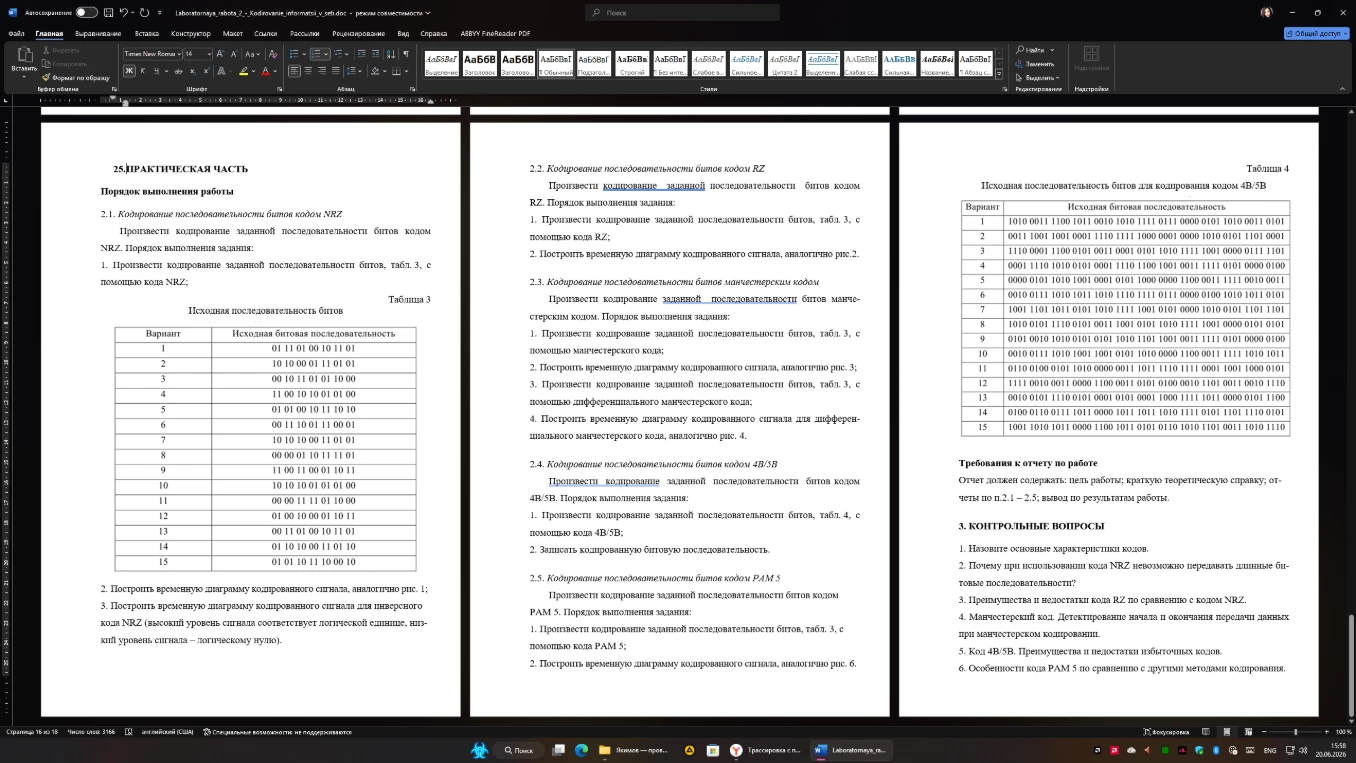
Task: Align text right
Action: 323,71
